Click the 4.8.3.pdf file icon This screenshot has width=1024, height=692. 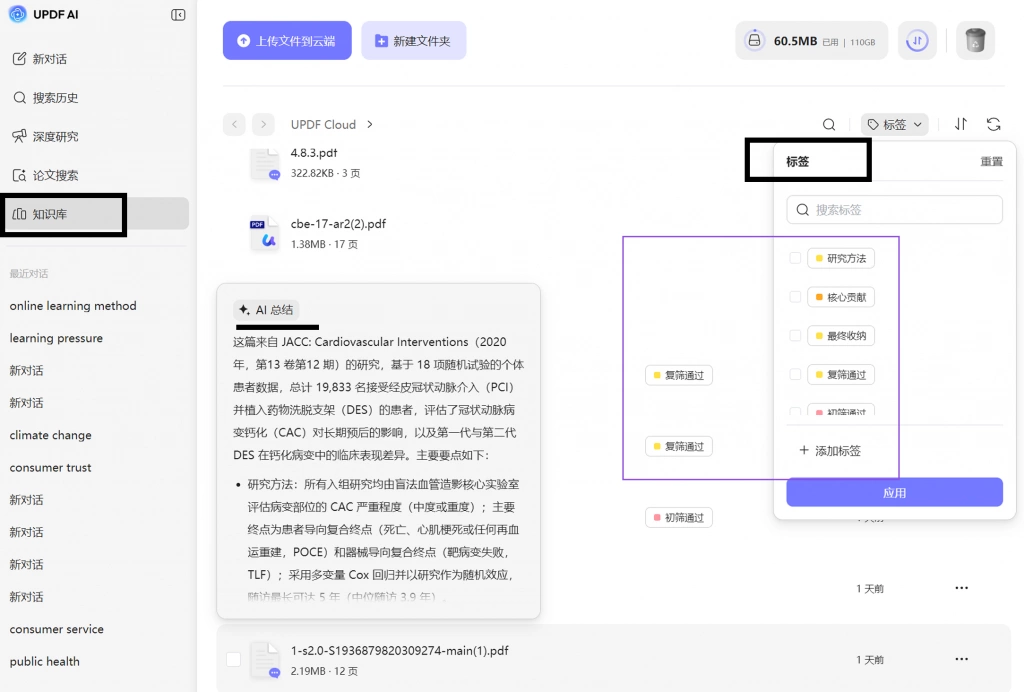(265, 163)
